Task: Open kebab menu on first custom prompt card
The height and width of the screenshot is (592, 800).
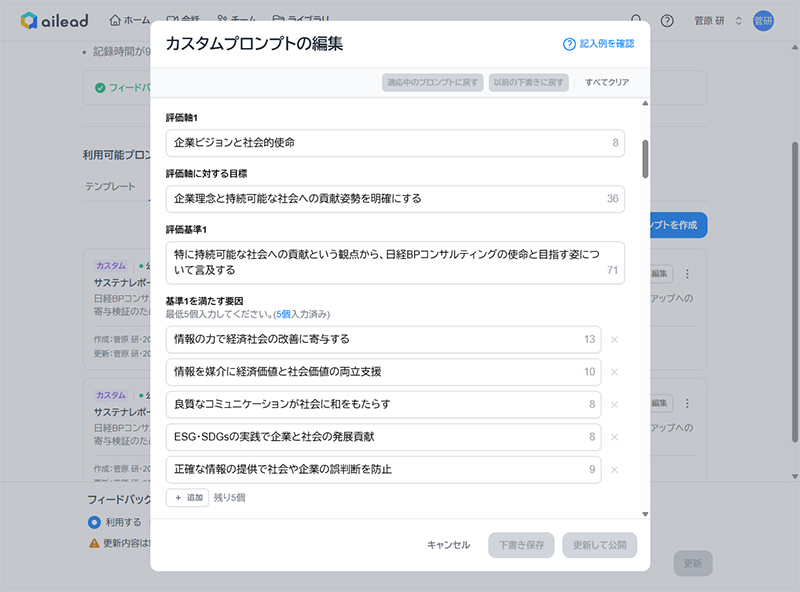Action: coord(687,274)
